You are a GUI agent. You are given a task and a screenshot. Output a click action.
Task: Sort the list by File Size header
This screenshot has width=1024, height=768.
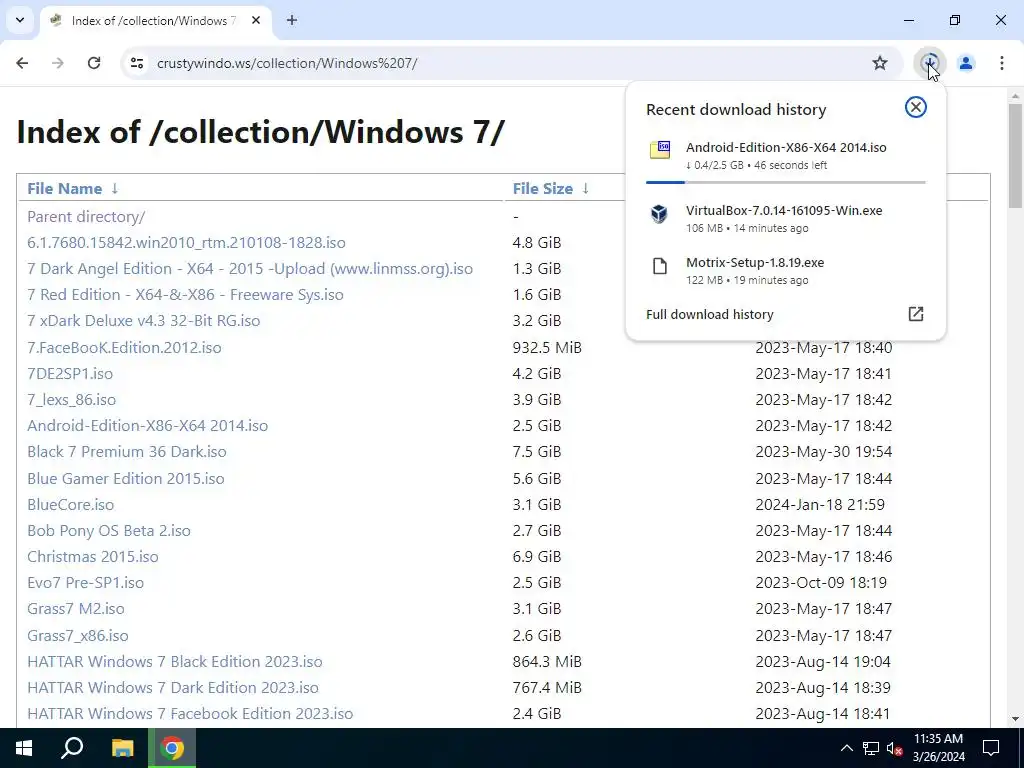click(543, 189)
